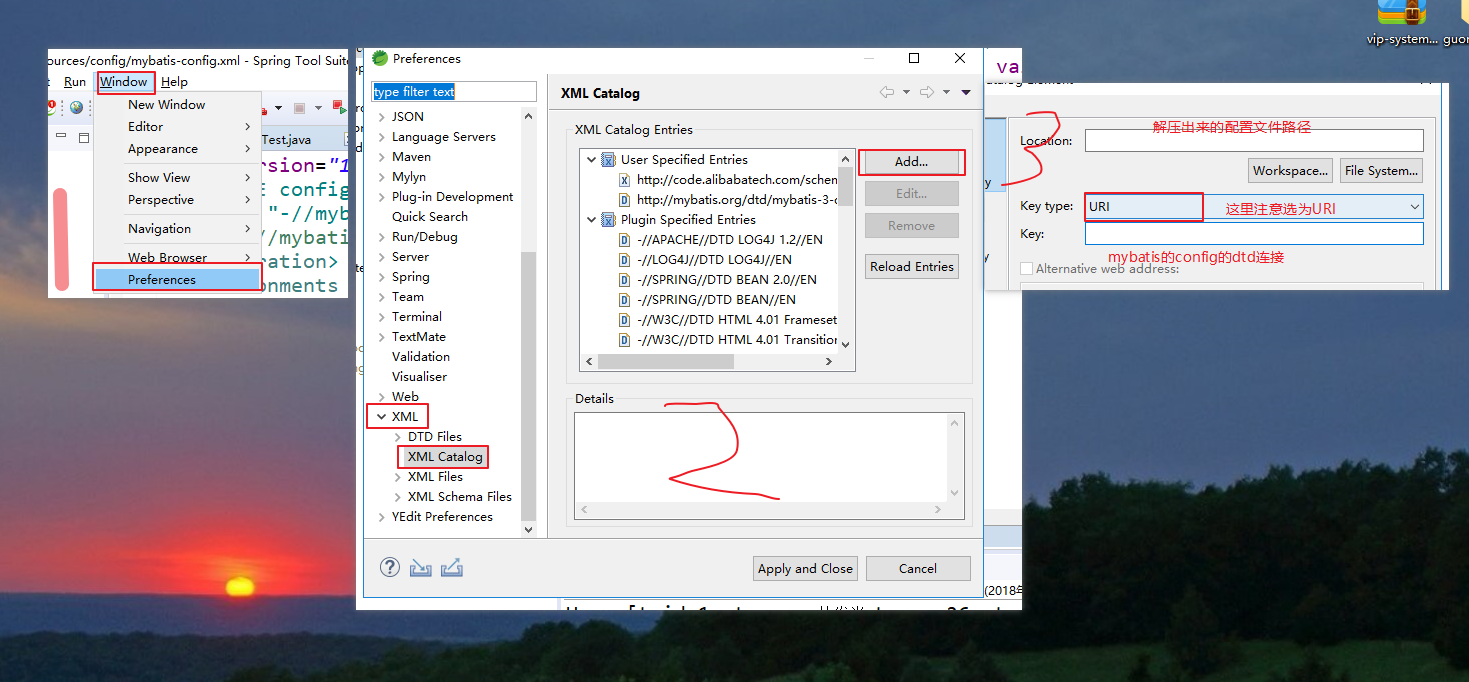Open the Window menu
1469x682 pixels.
pos(124,82)
